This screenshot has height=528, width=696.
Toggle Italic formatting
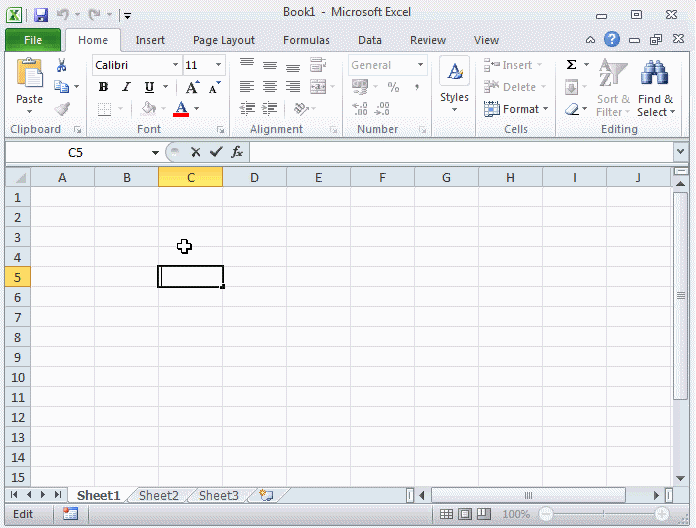(126, 87)
